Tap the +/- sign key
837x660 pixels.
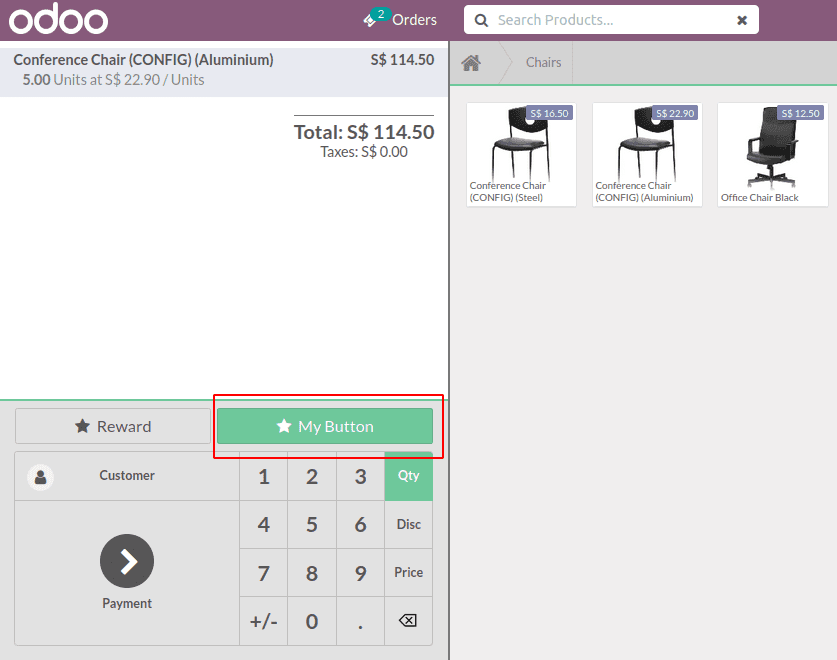tap(264, 621)
